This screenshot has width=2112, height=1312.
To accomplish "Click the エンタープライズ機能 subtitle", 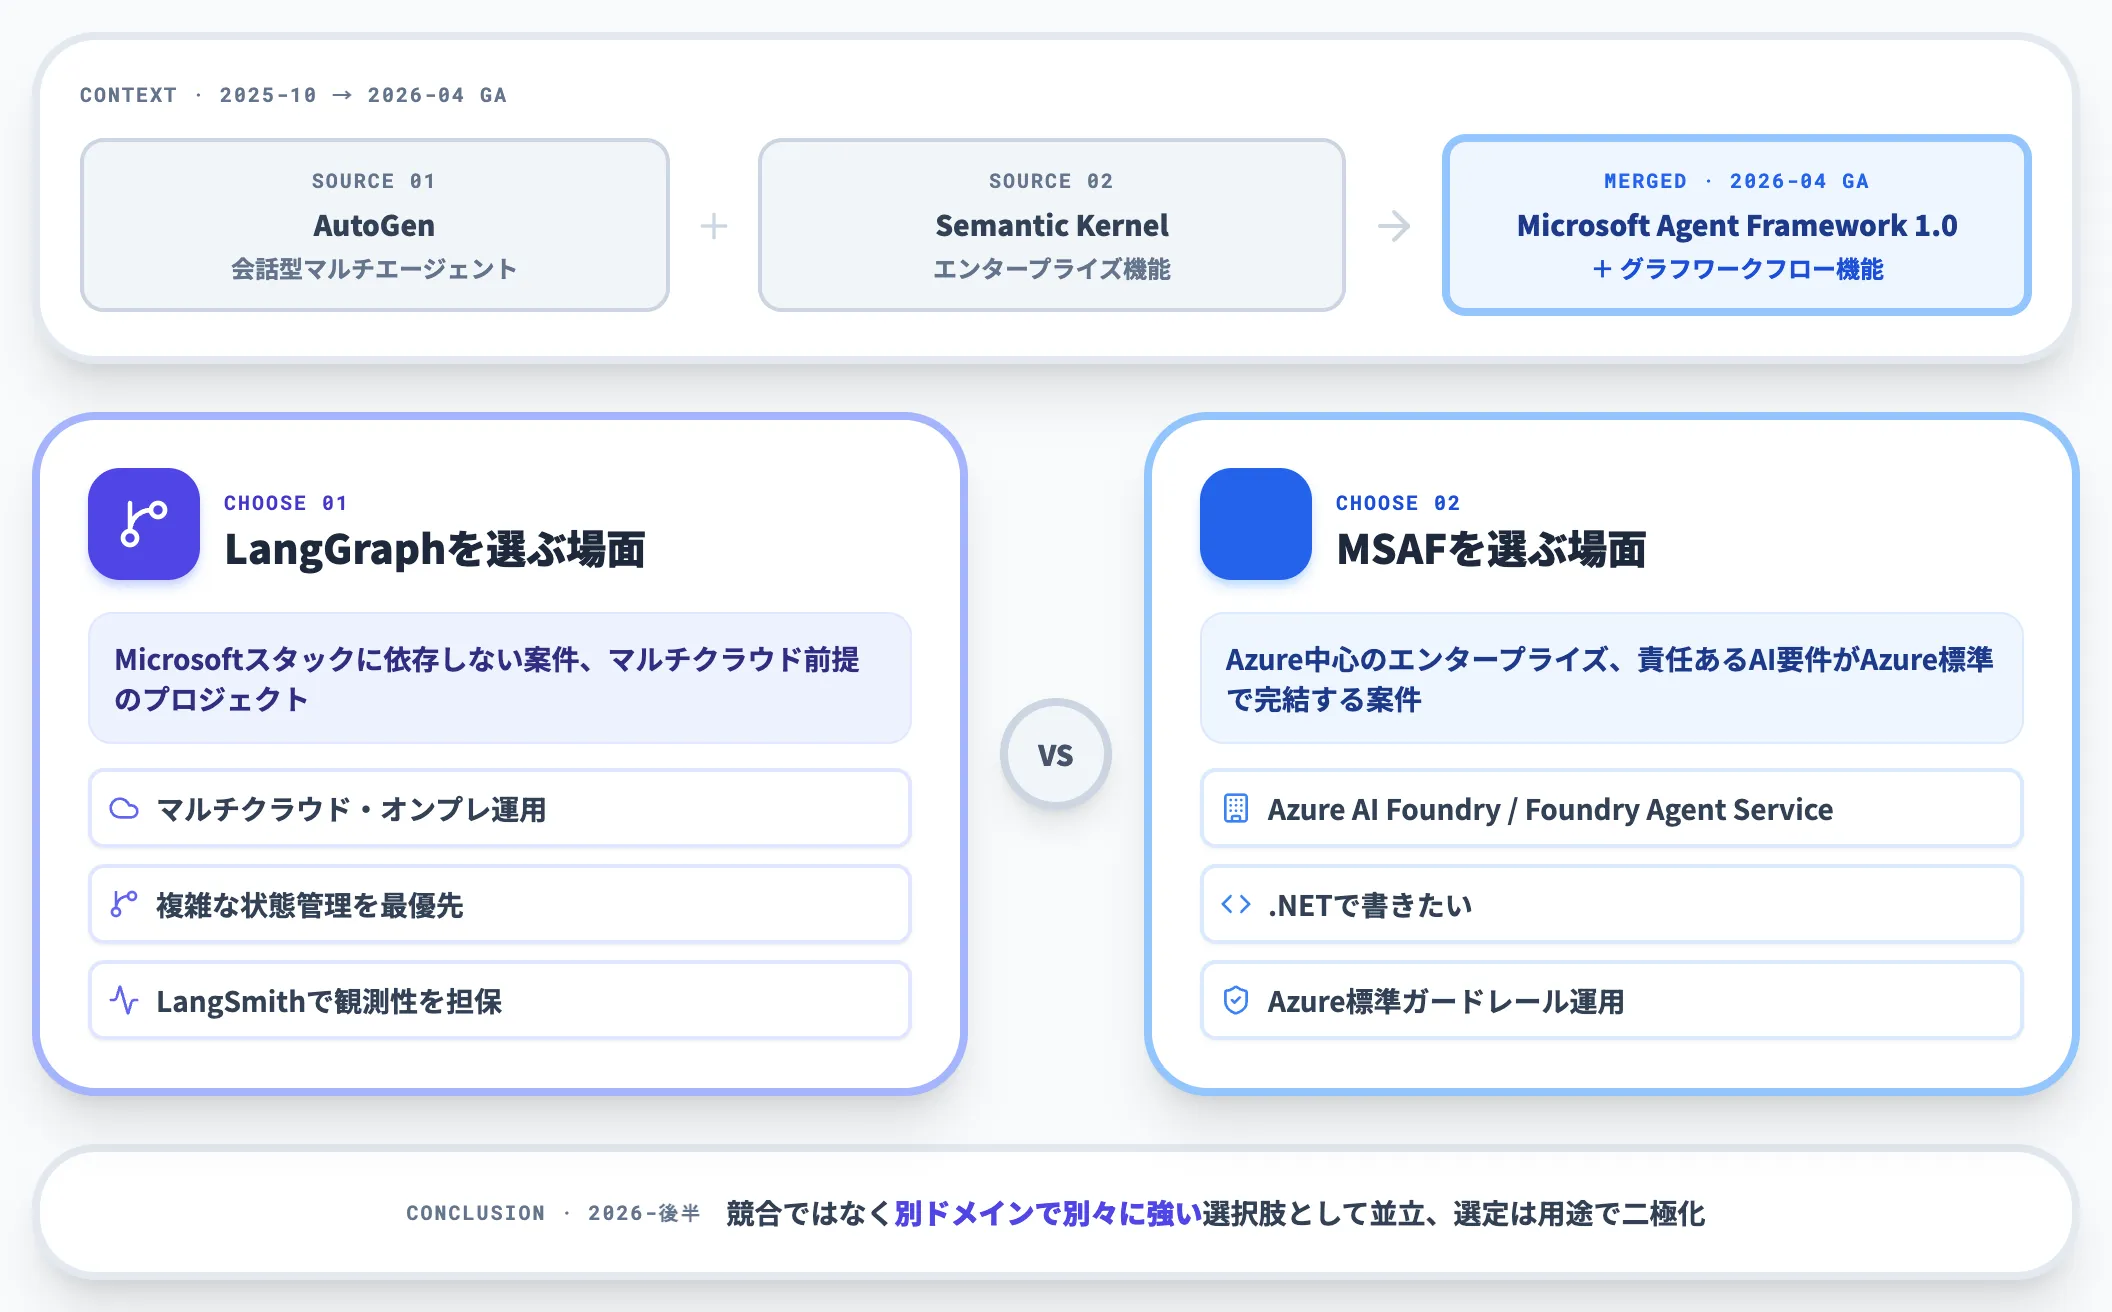I will coord(1052,269).
